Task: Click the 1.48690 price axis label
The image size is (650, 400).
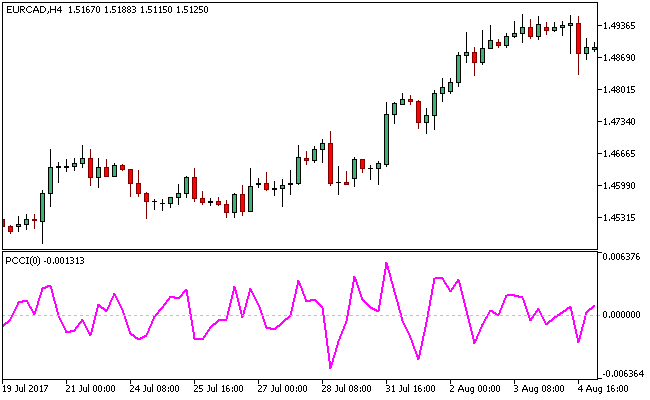Action: 618,58
